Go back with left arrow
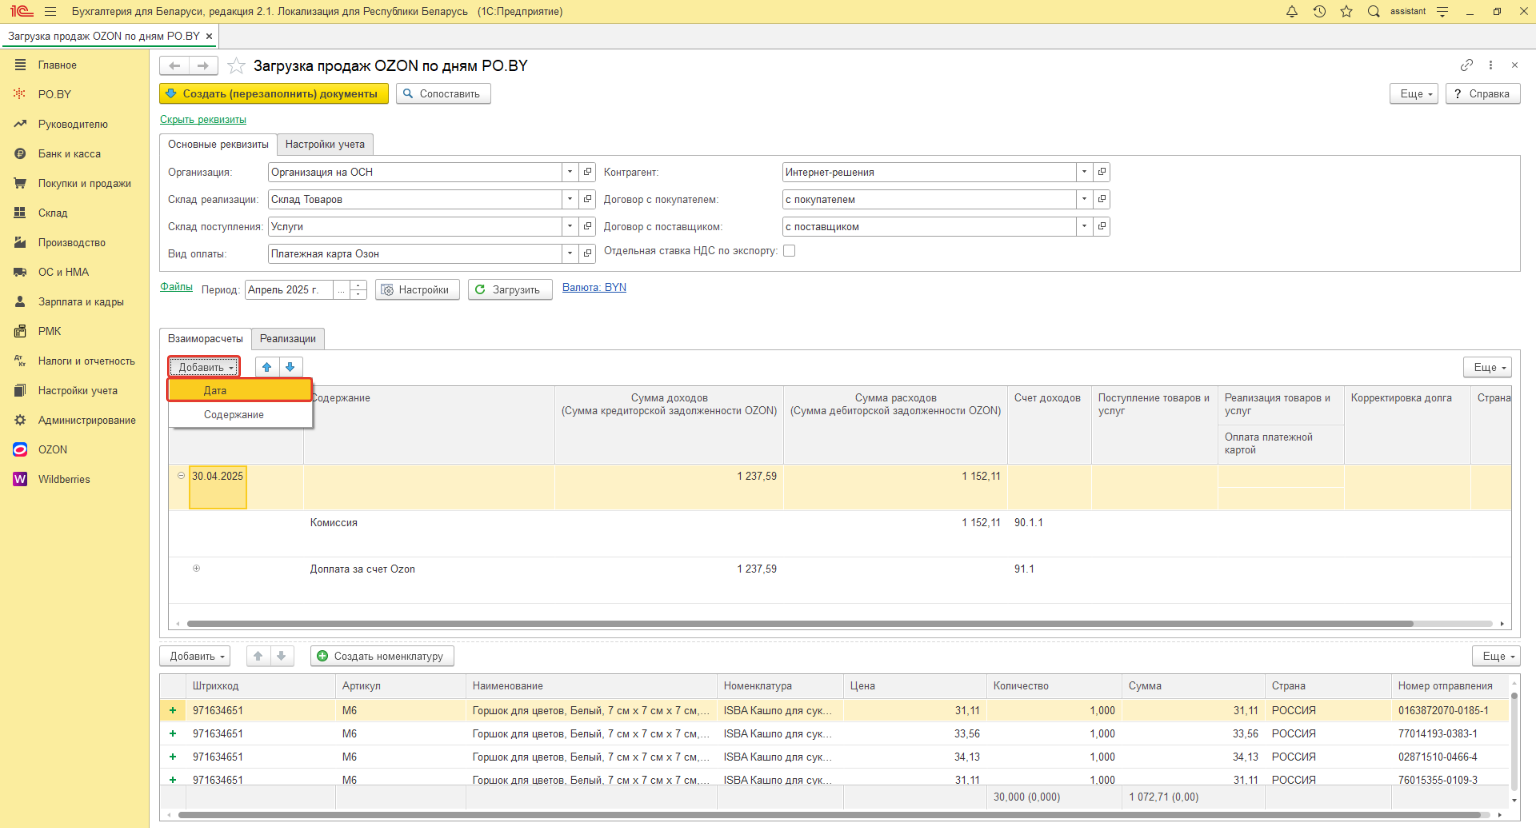This screenshot has height=828, width=1536. [x=174, y=65]
